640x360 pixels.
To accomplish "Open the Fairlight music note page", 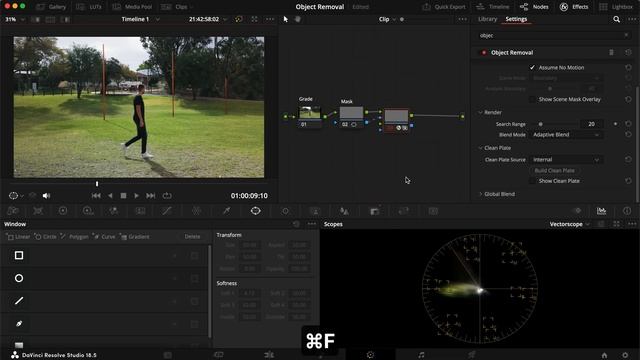I will click(421, 355).
